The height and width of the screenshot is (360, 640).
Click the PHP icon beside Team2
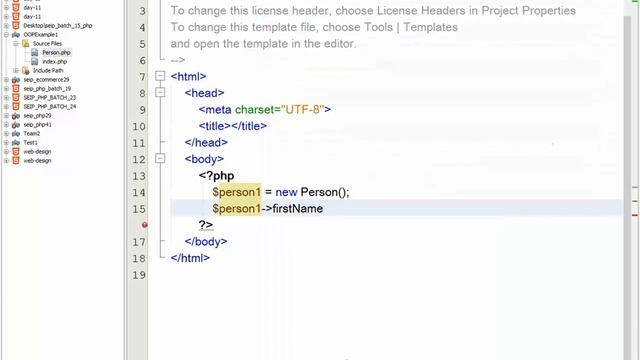coord(16,133)
